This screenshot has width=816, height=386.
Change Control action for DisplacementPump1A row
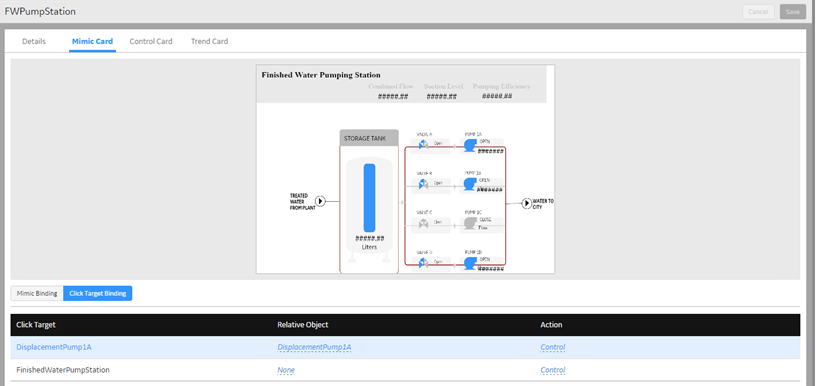point(553,347)
